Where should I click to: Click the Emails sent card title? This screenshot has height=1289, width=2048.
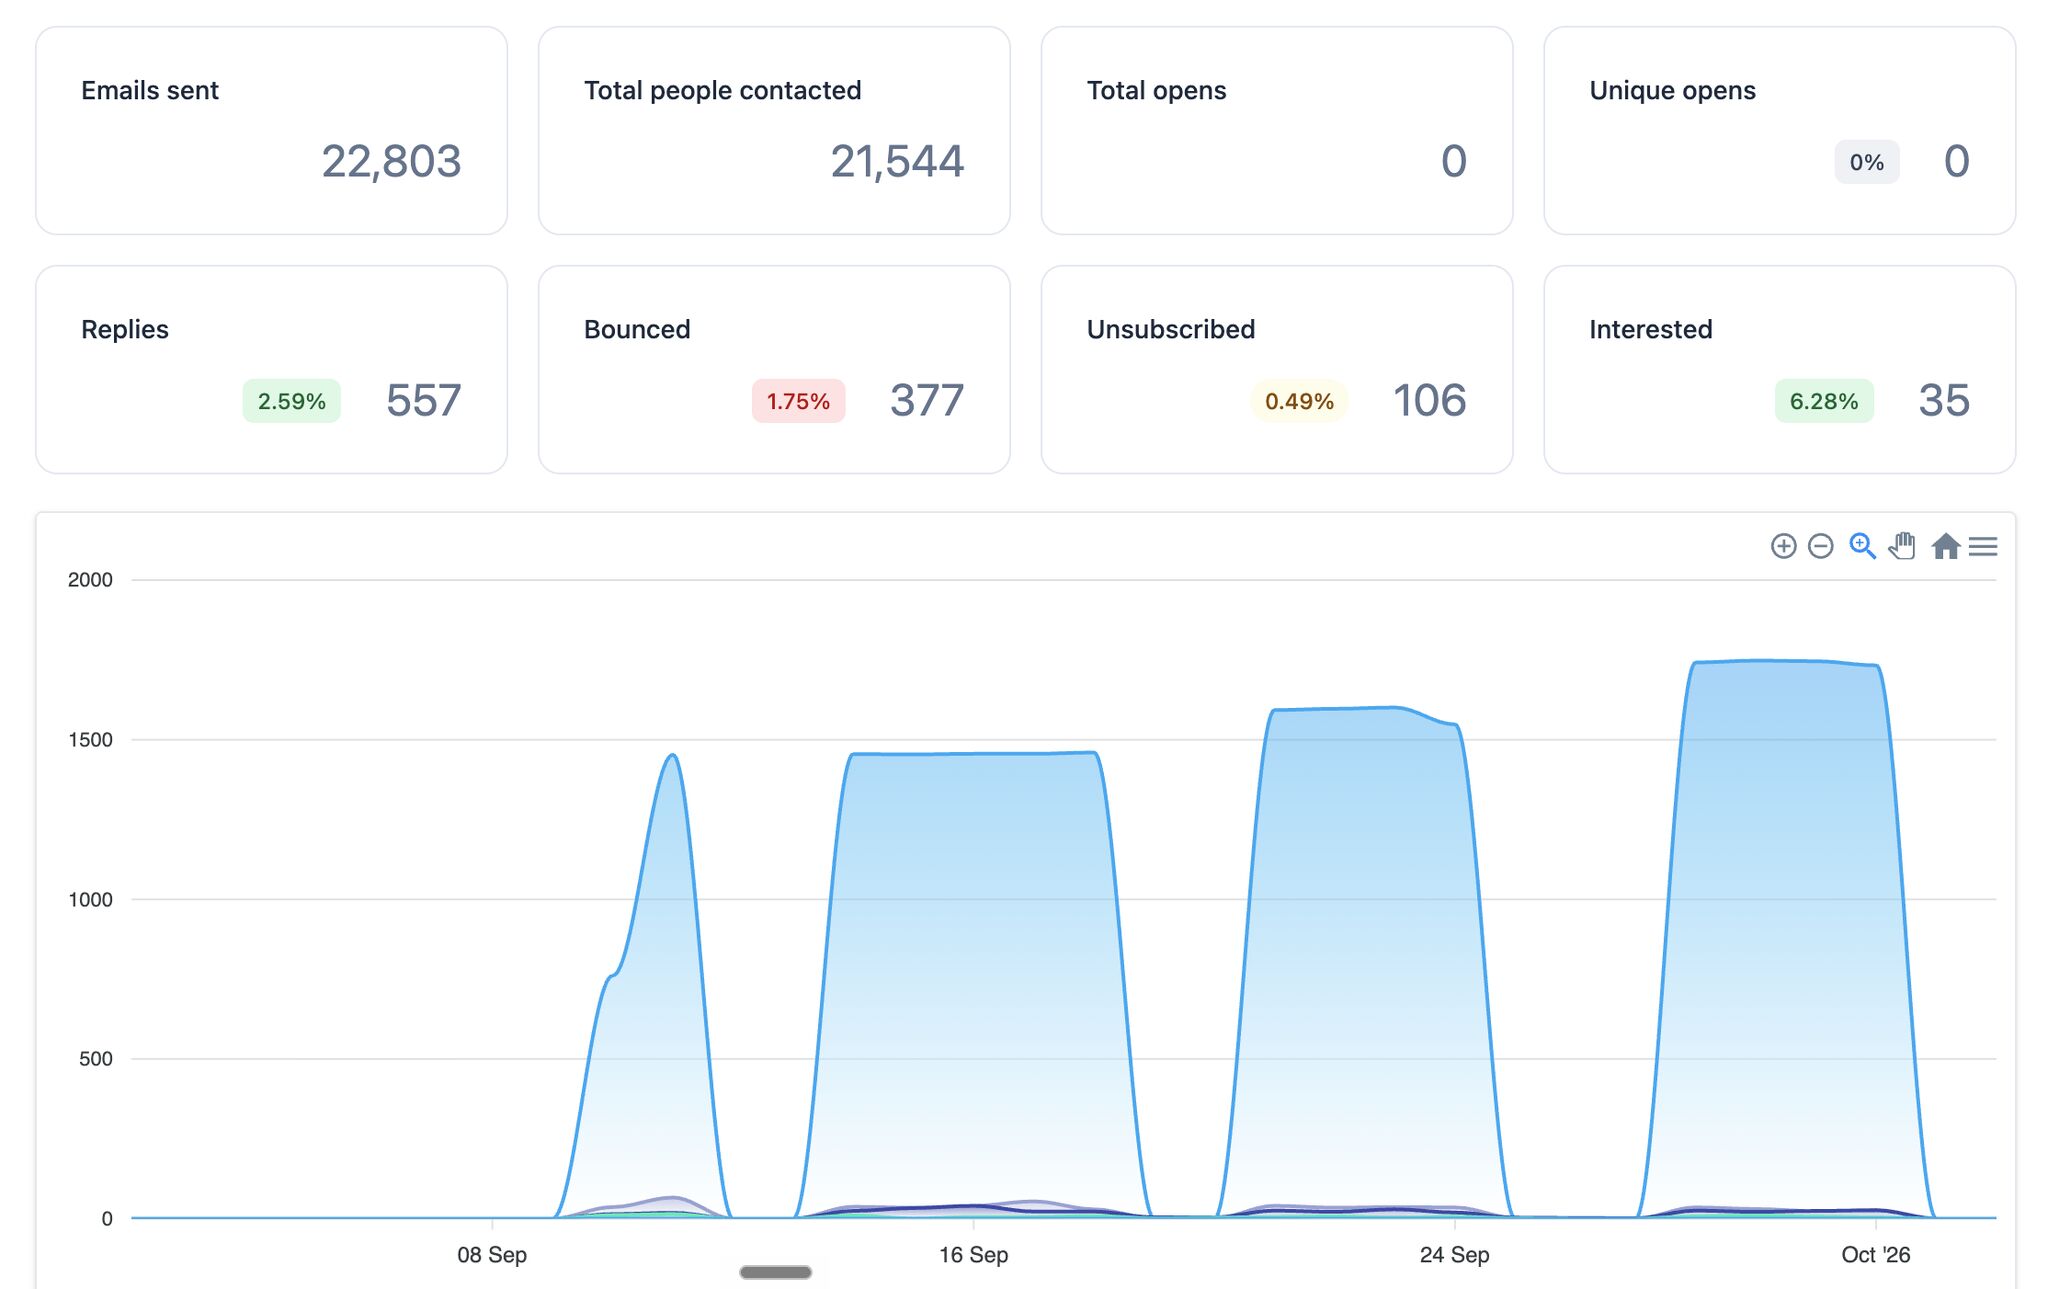click(x=150, y=90)
